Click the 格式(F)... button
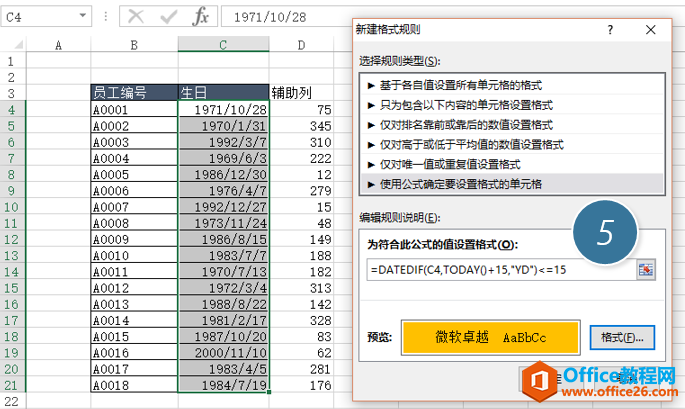This screenshot has width=685, height=409. (622, 337)
